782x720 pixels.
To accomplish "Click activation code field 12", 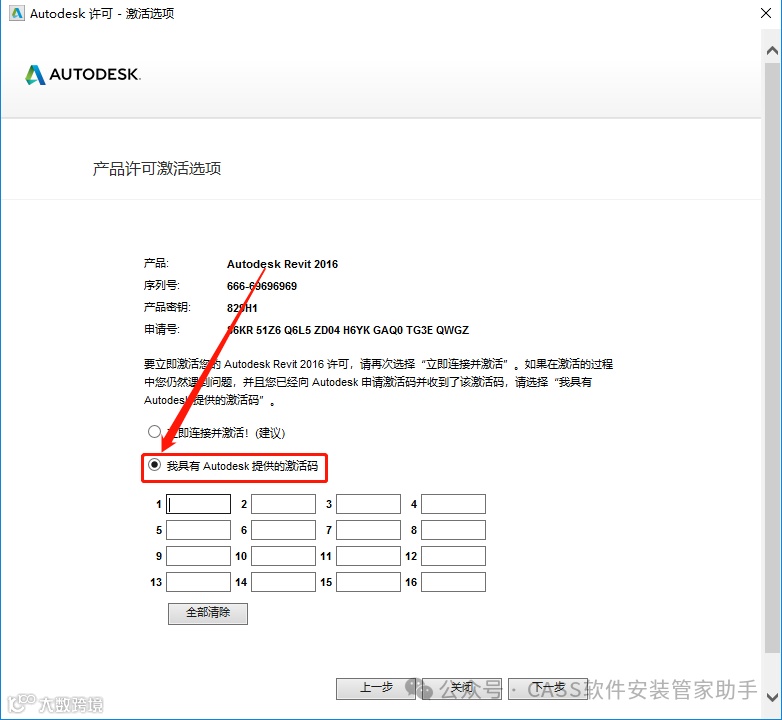I will tap(453, 556).
